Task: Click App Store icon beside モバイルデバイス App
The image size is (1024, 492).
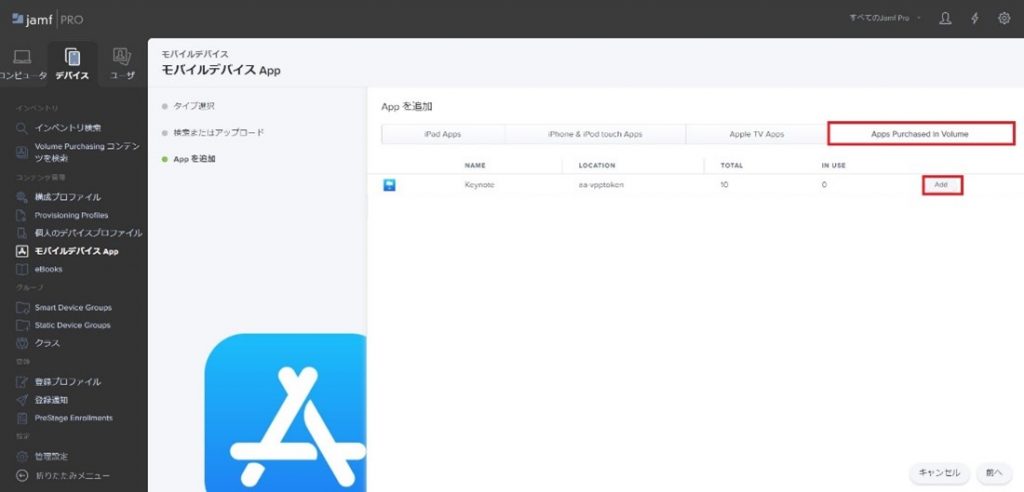Action: pos(22,251)
